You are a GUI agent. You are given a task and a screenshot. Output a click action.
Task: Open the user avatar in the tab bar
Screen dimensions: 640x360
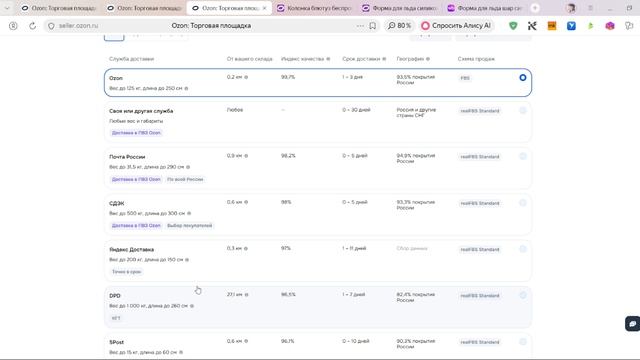tap(571, 8)
